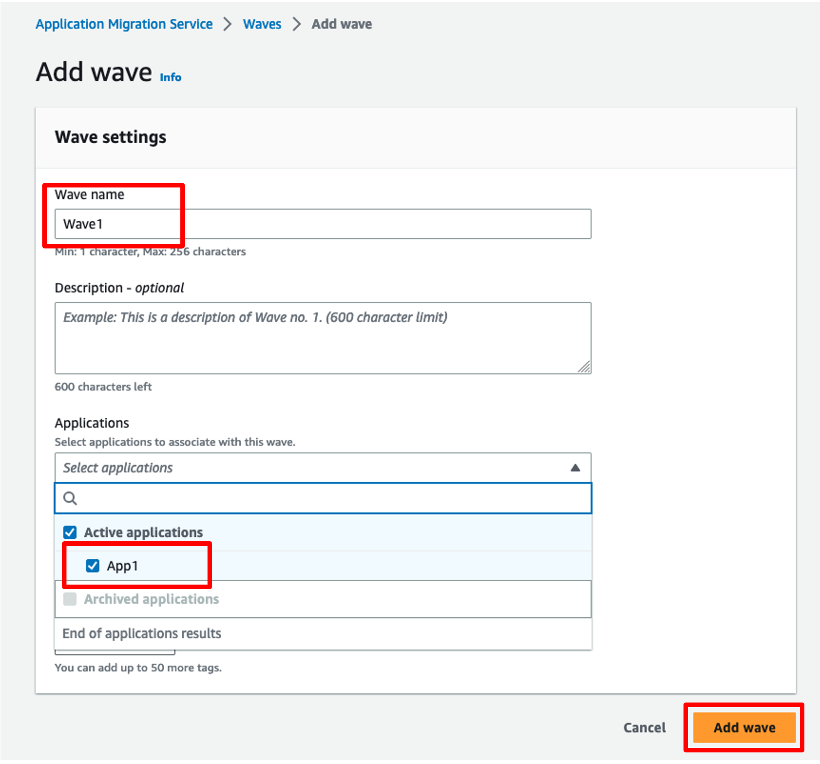Click the 'Wave settings' heading

pyautogui.click(x=111, y=137)
